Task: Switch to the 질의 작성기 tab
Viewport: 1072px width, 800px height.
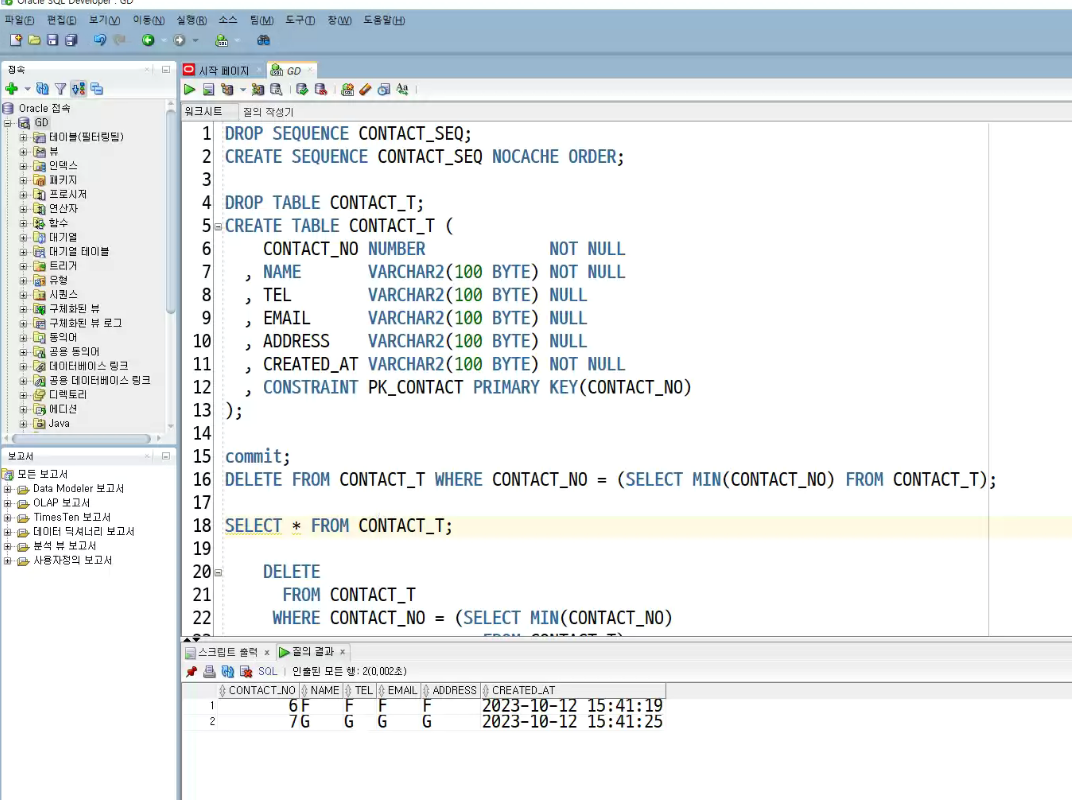Action: pos(268,111)
